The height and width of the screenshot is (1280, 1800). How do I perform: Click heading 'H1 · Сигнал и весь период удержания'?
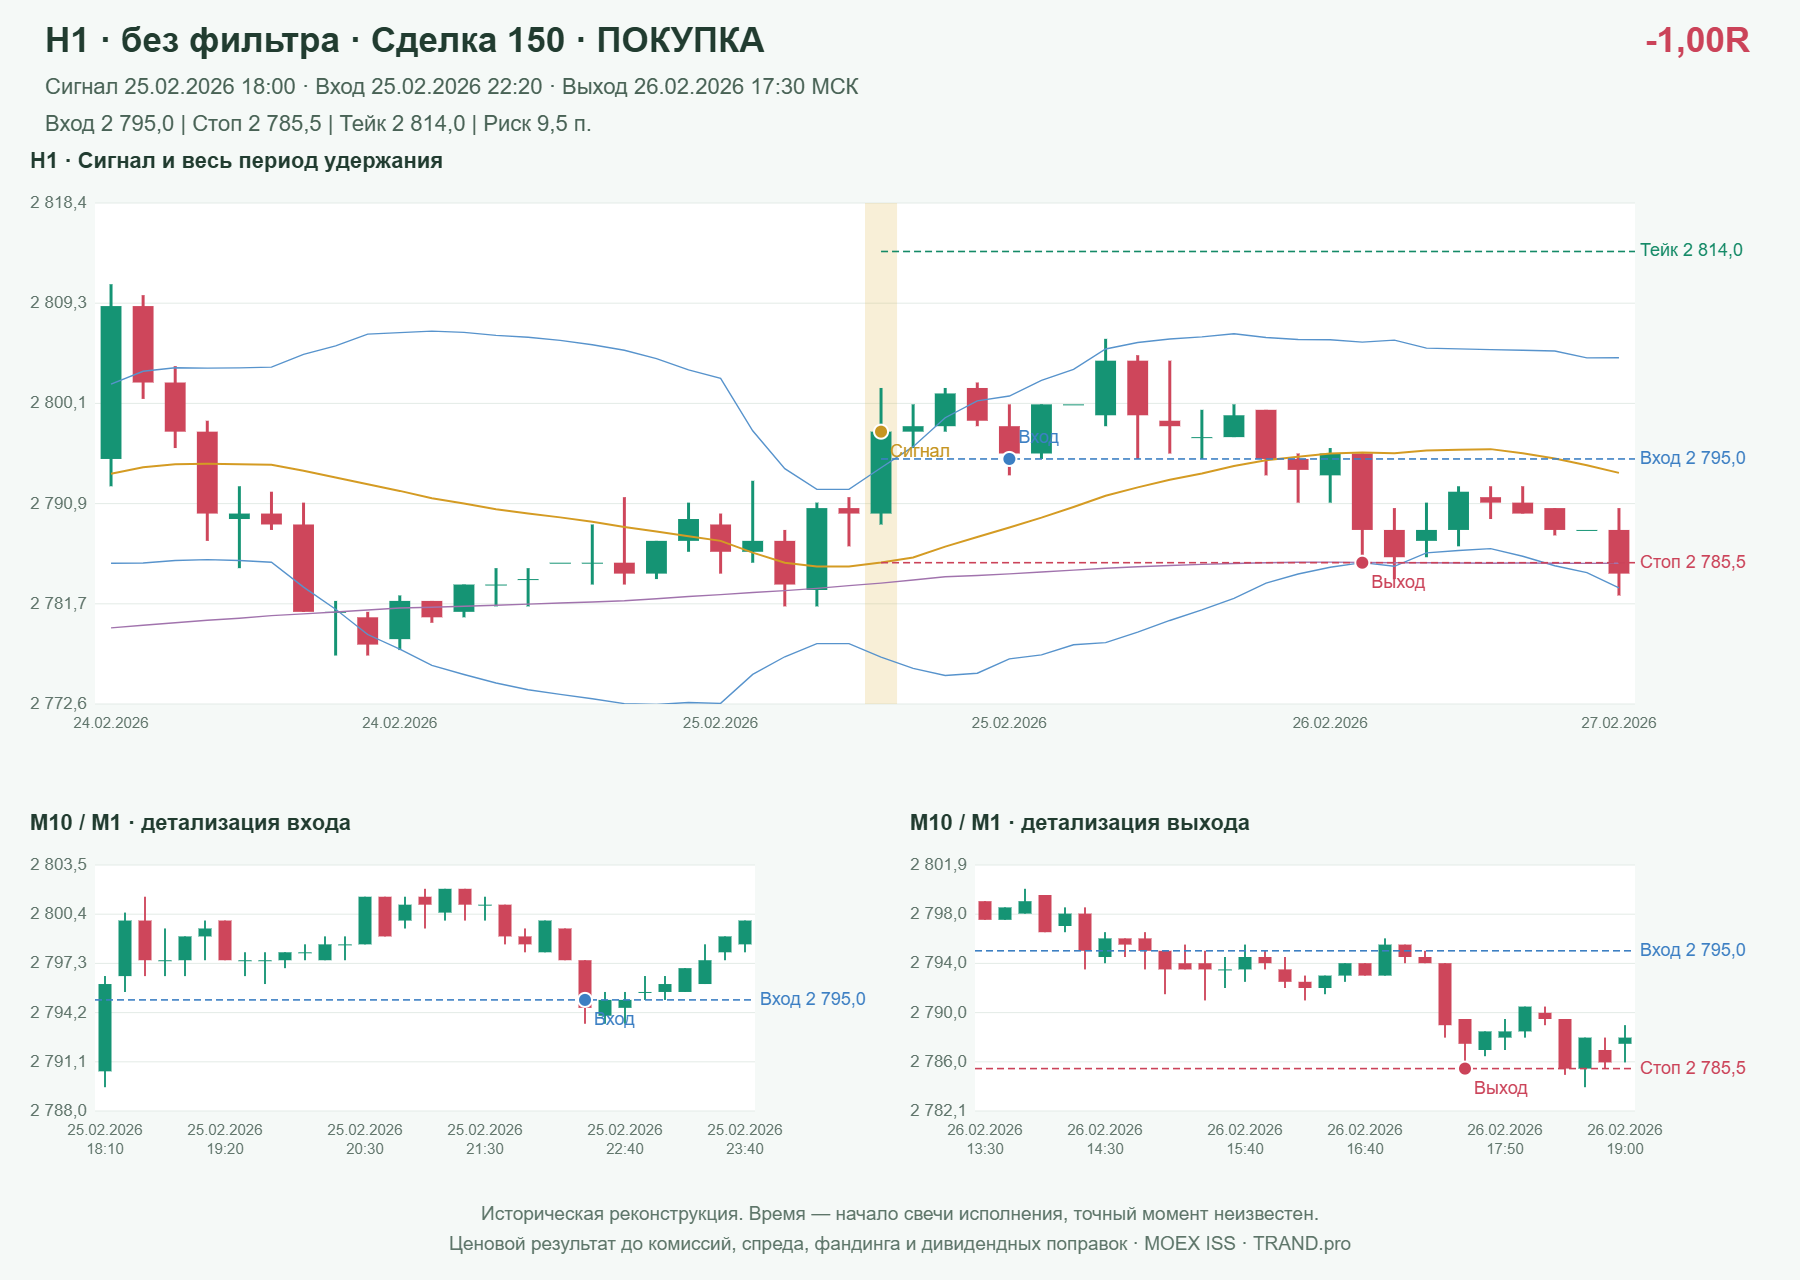[236, 161]
